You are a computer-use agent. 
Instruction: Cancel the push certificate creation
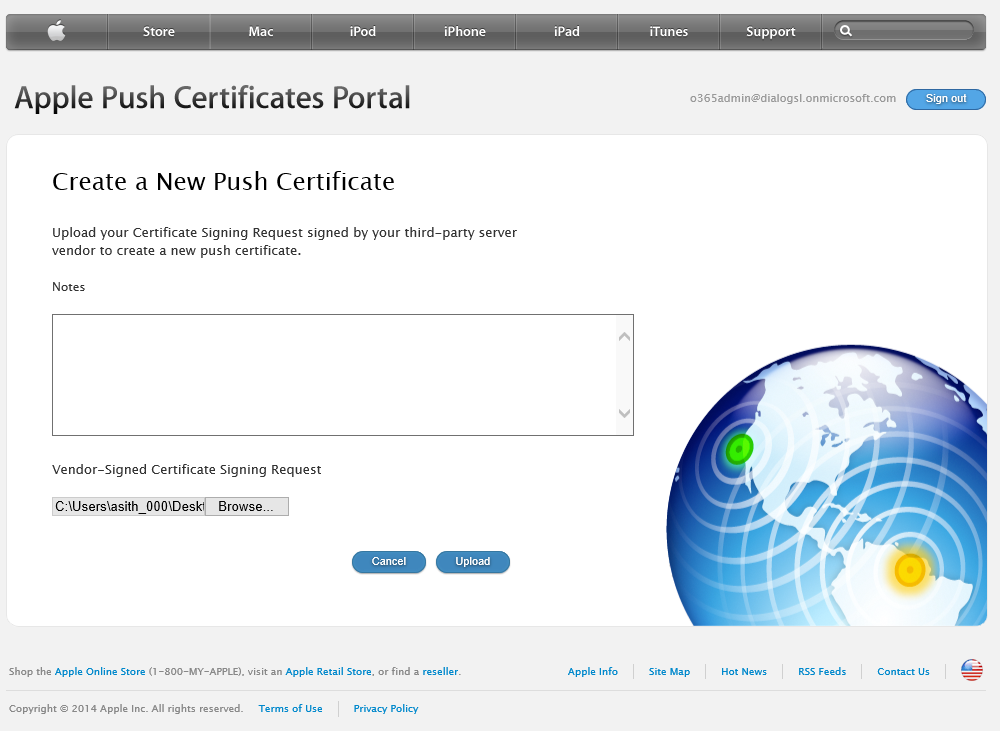388,562
